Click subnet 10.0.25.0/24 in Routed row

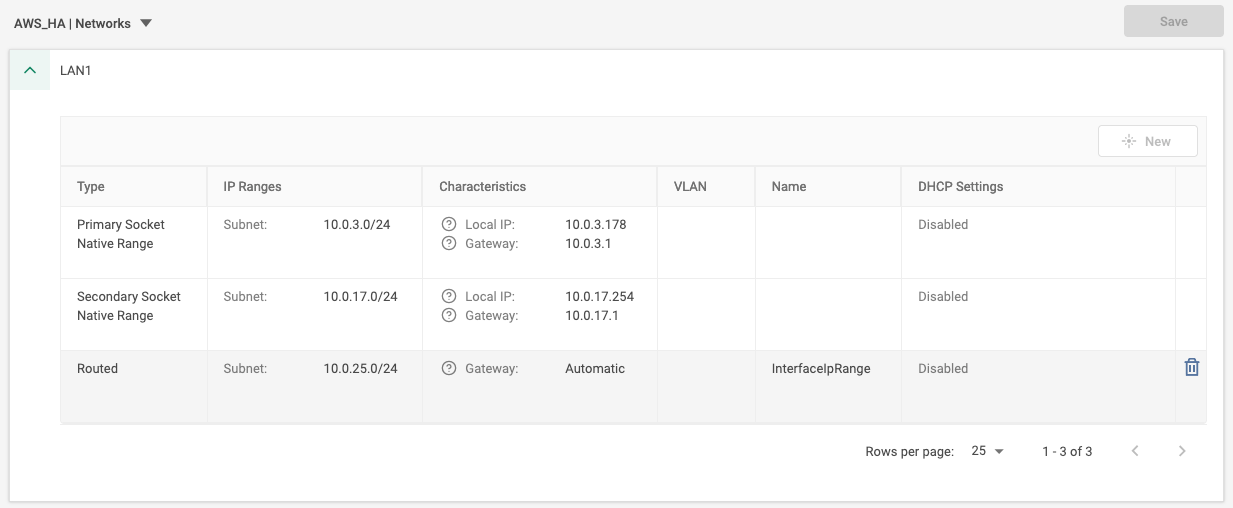click(x=360, y=369)
